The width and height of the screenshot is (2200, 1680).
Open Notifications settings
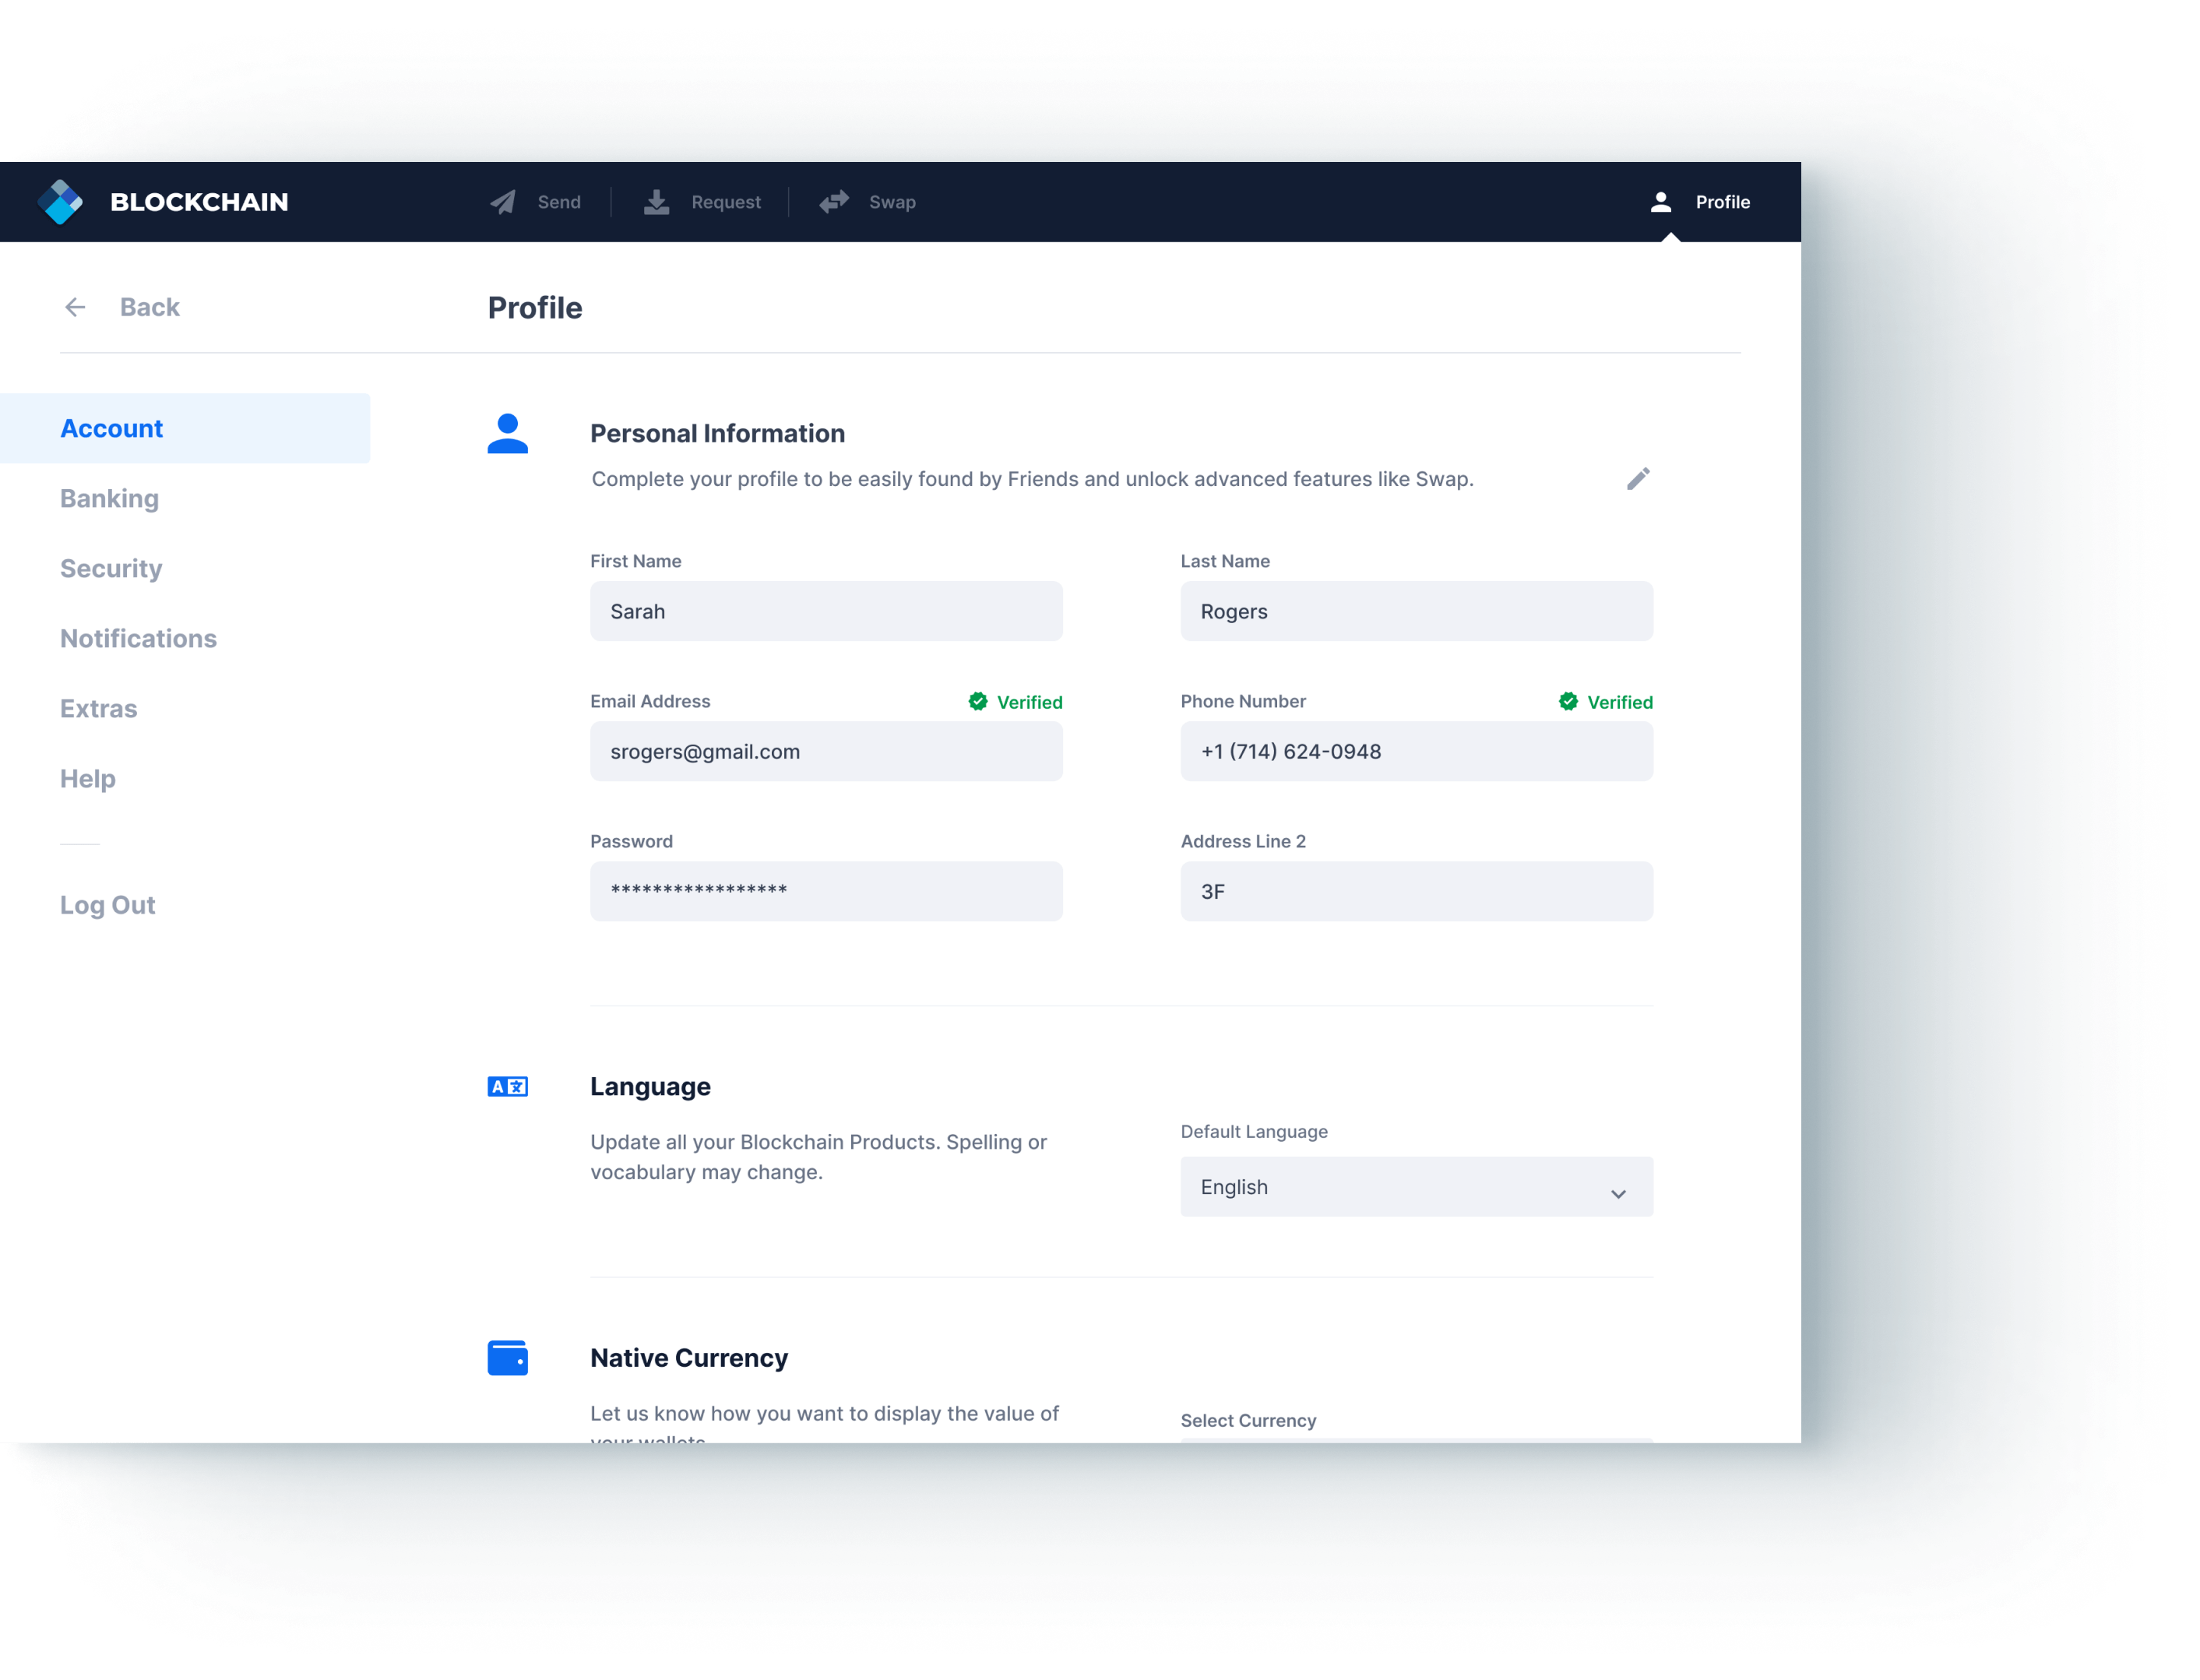138,638
